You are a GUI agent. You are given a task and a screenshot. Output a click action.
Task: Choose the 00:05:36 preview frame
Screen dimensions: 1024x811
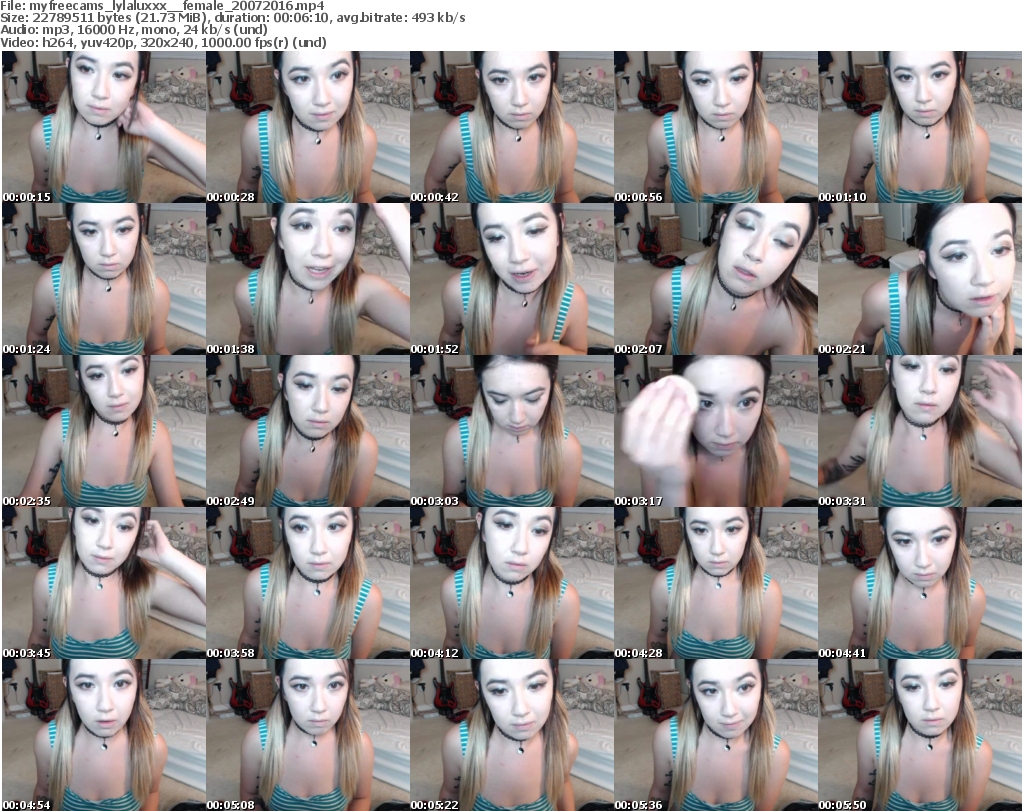pyautogui.click(x=716, y=735)
